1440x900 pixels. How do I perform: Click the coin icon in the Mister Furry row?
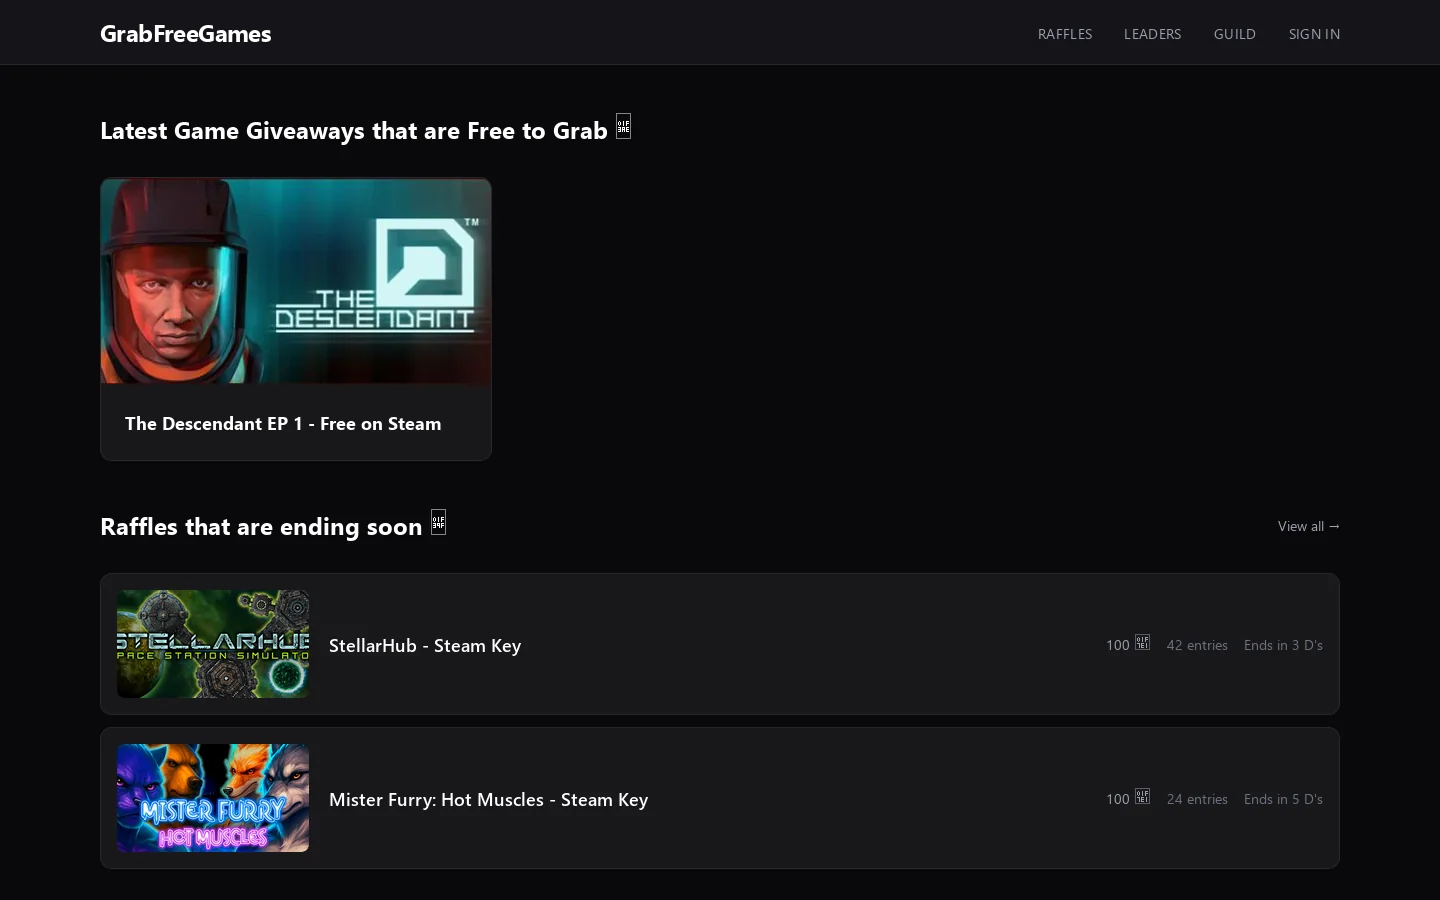click(1142, 797)
